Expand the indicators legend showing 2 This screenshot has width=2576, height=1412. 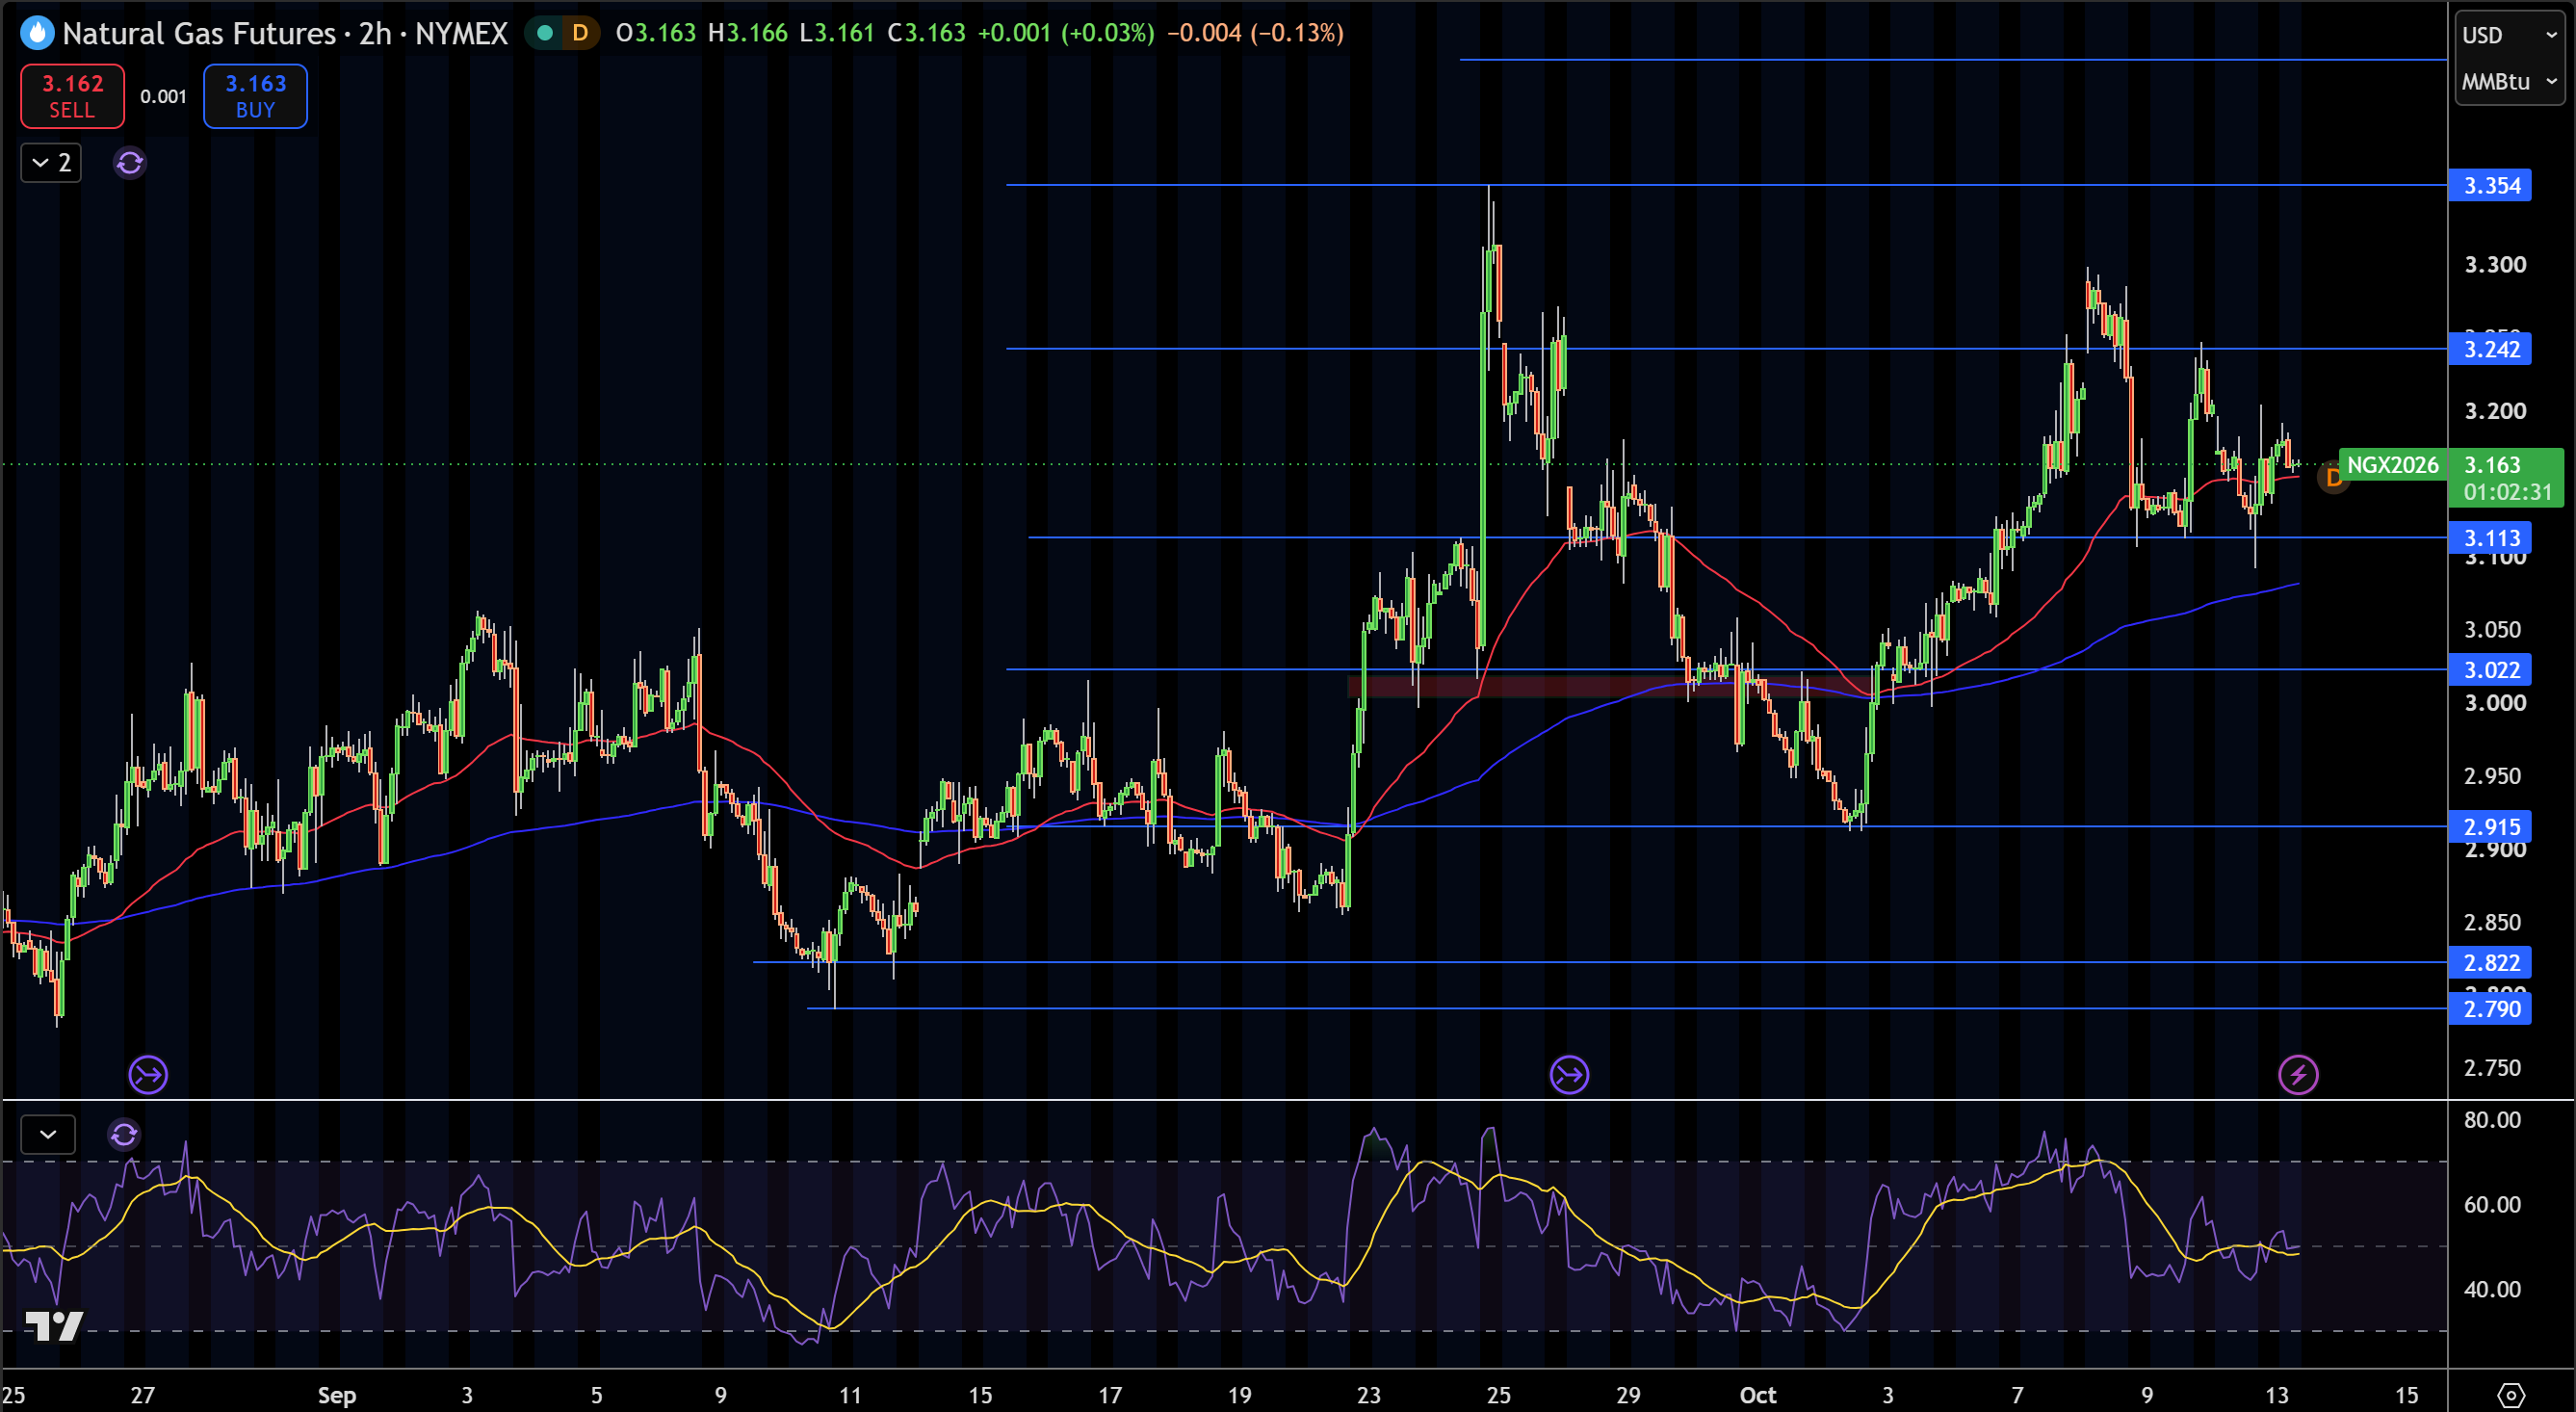[x=51, y=162]
